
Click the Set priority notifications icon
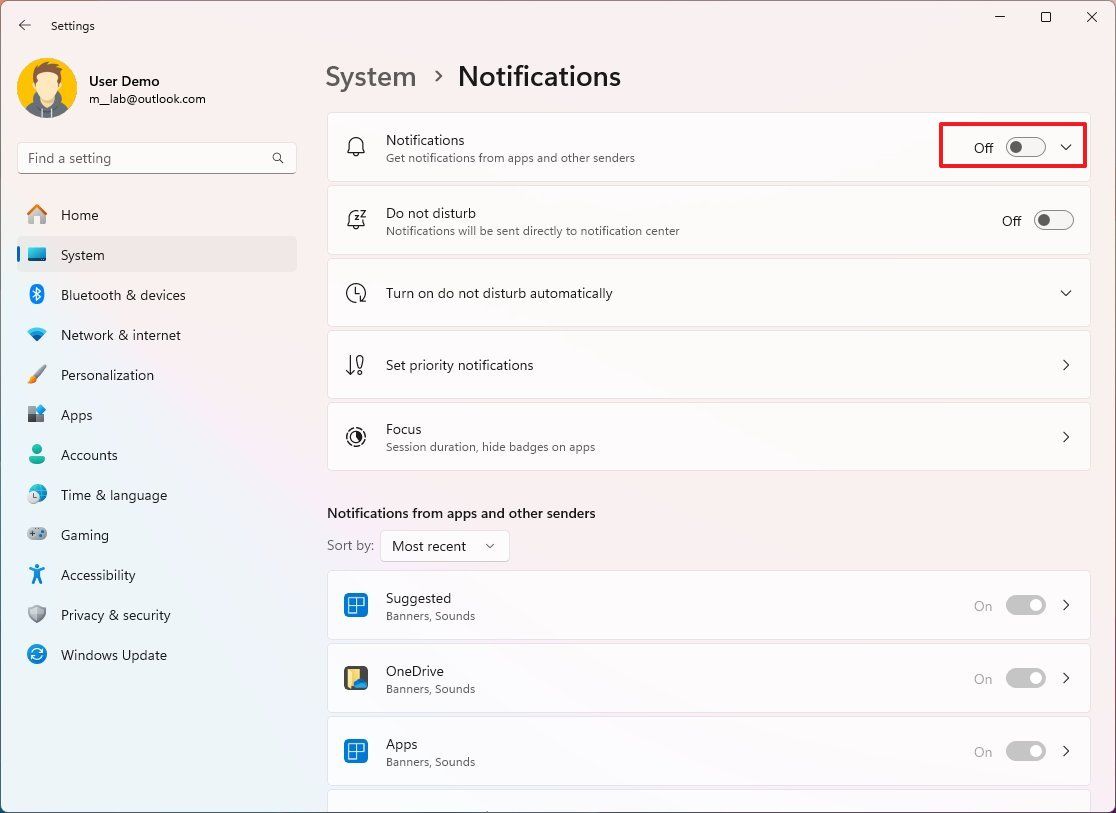point(356,364)
